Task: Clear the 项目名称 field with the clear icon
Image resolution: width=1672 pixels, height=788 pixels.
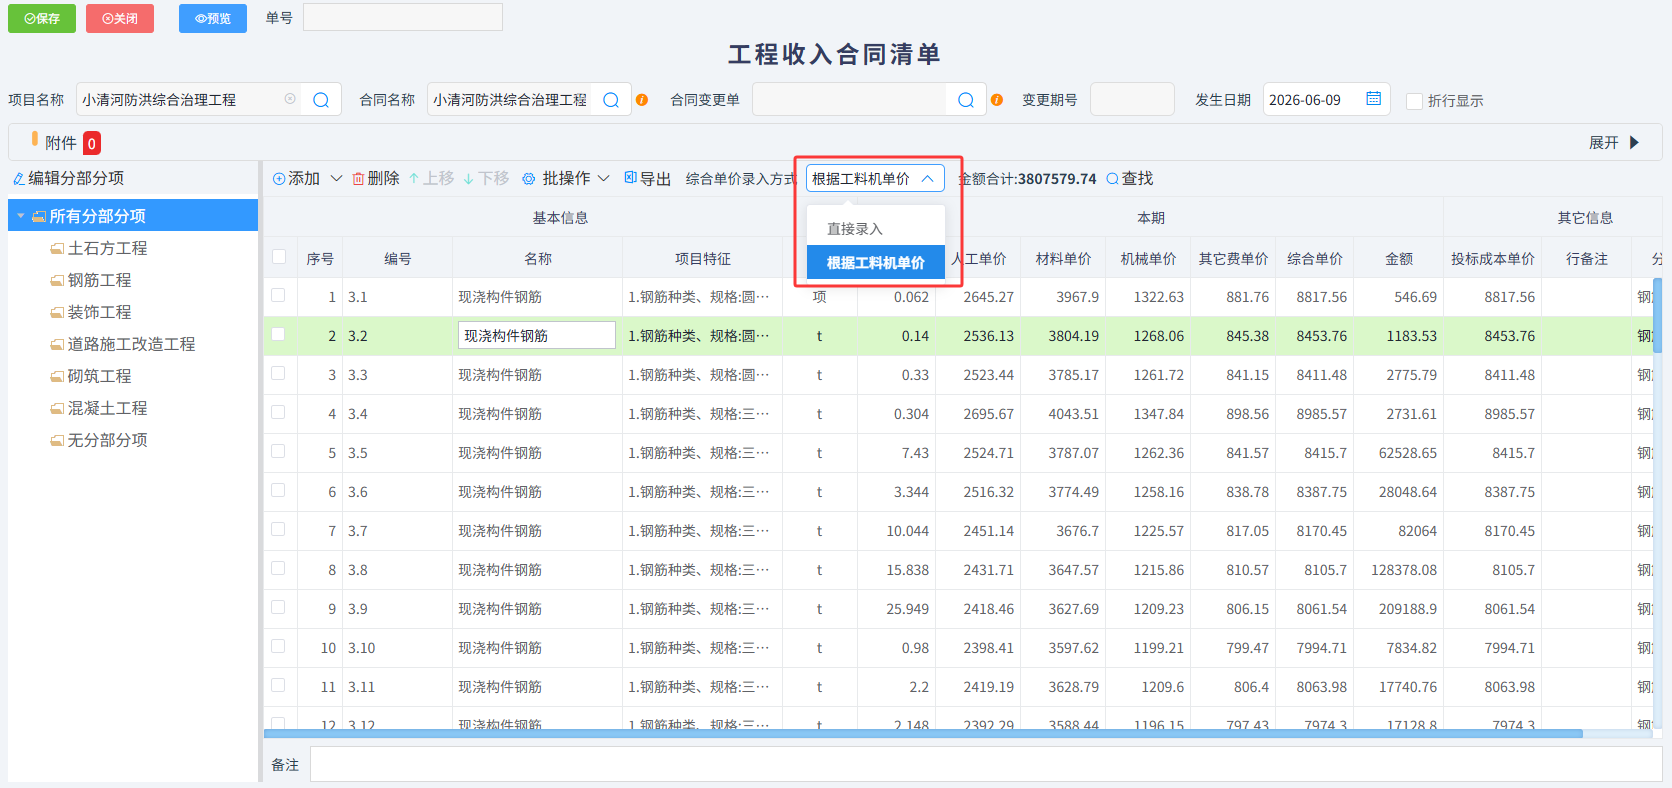Action: (x=290, y=99)
